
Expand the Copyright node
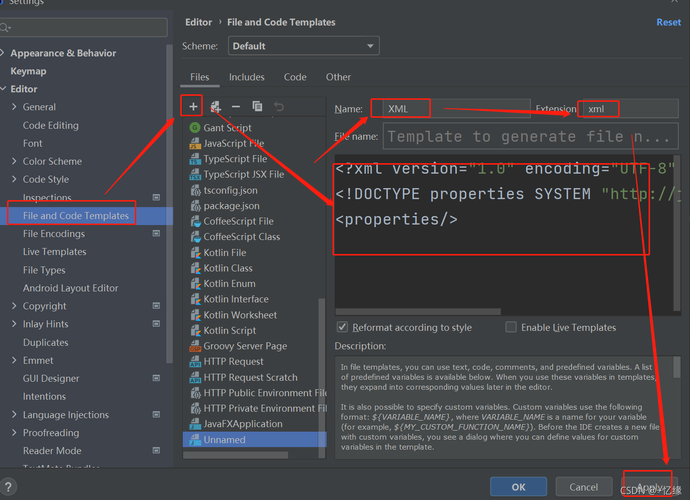pyautogui.click(x=14, y=306)
